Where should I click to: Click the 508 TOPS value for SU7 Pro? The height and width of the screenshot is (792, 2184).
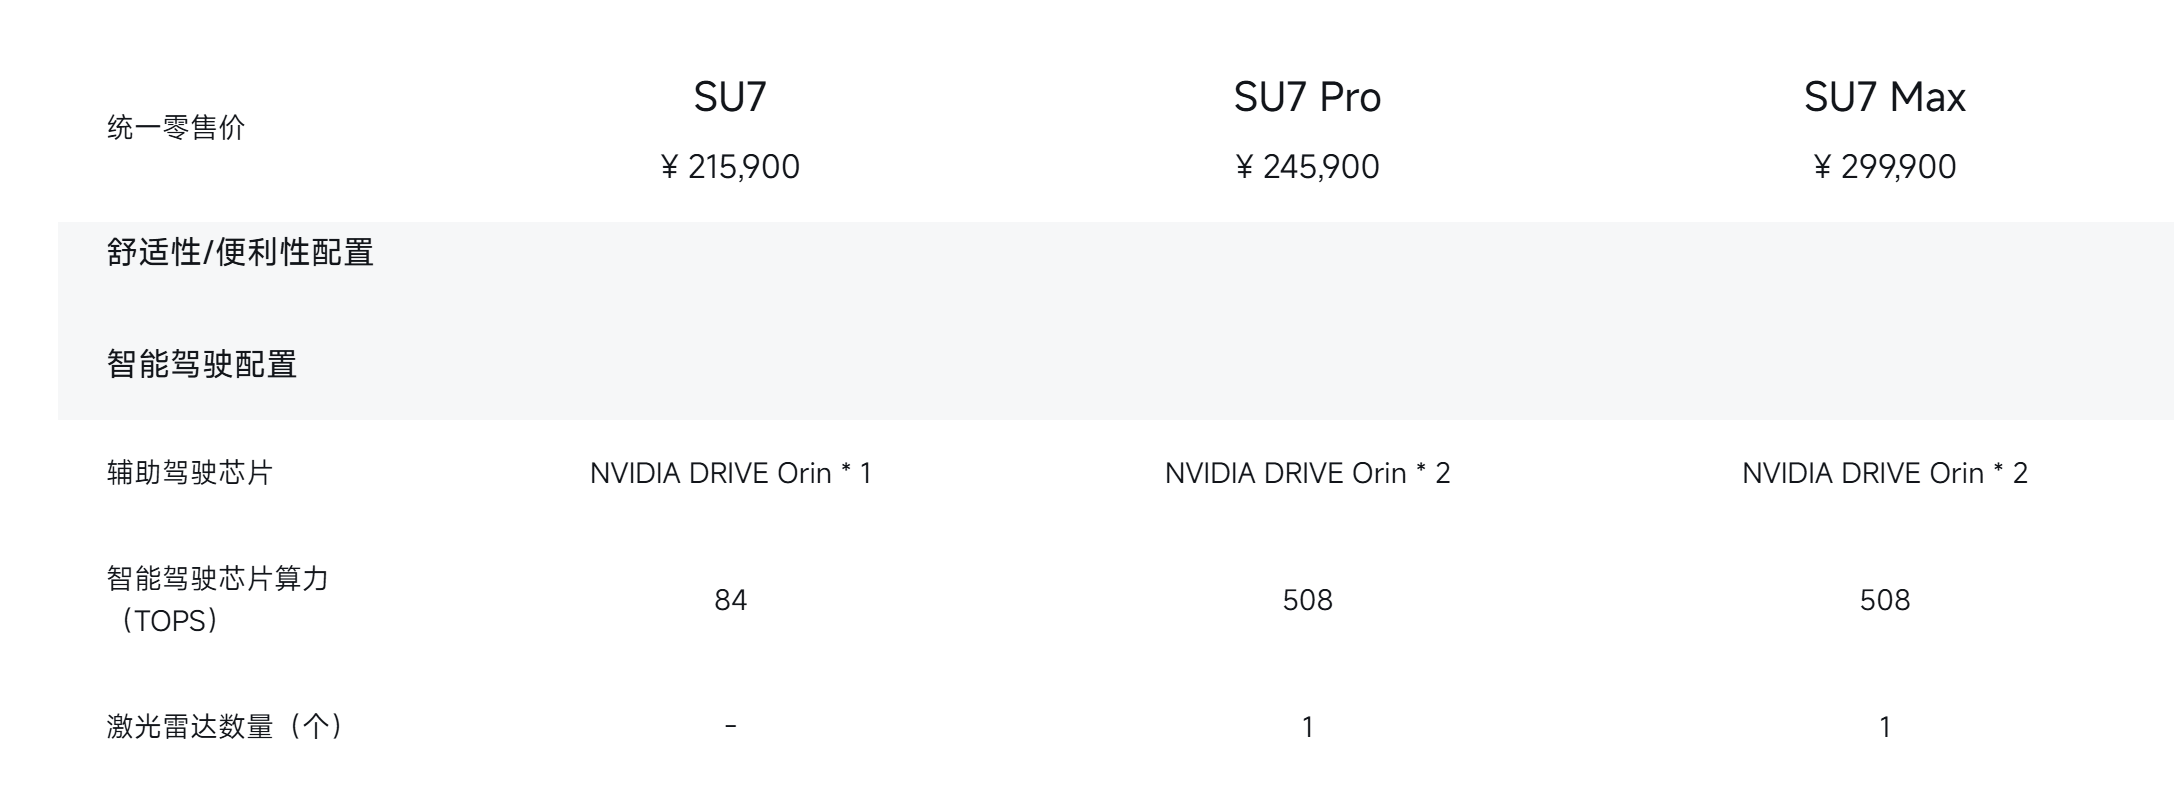pos(1307,600)
